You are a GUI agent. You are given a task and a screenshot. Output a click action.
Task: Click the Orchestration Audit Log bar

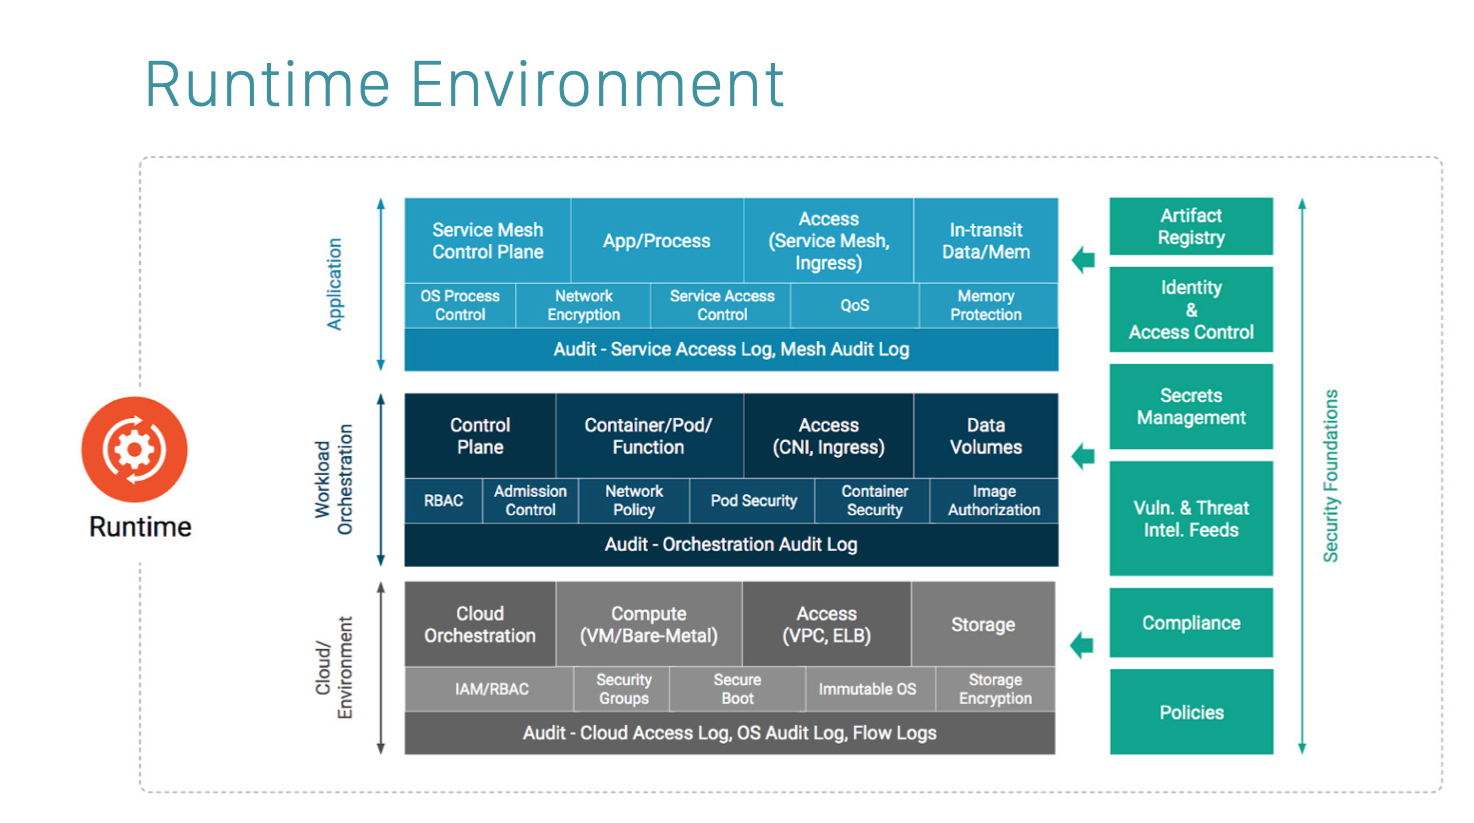(x=730, y=544)
